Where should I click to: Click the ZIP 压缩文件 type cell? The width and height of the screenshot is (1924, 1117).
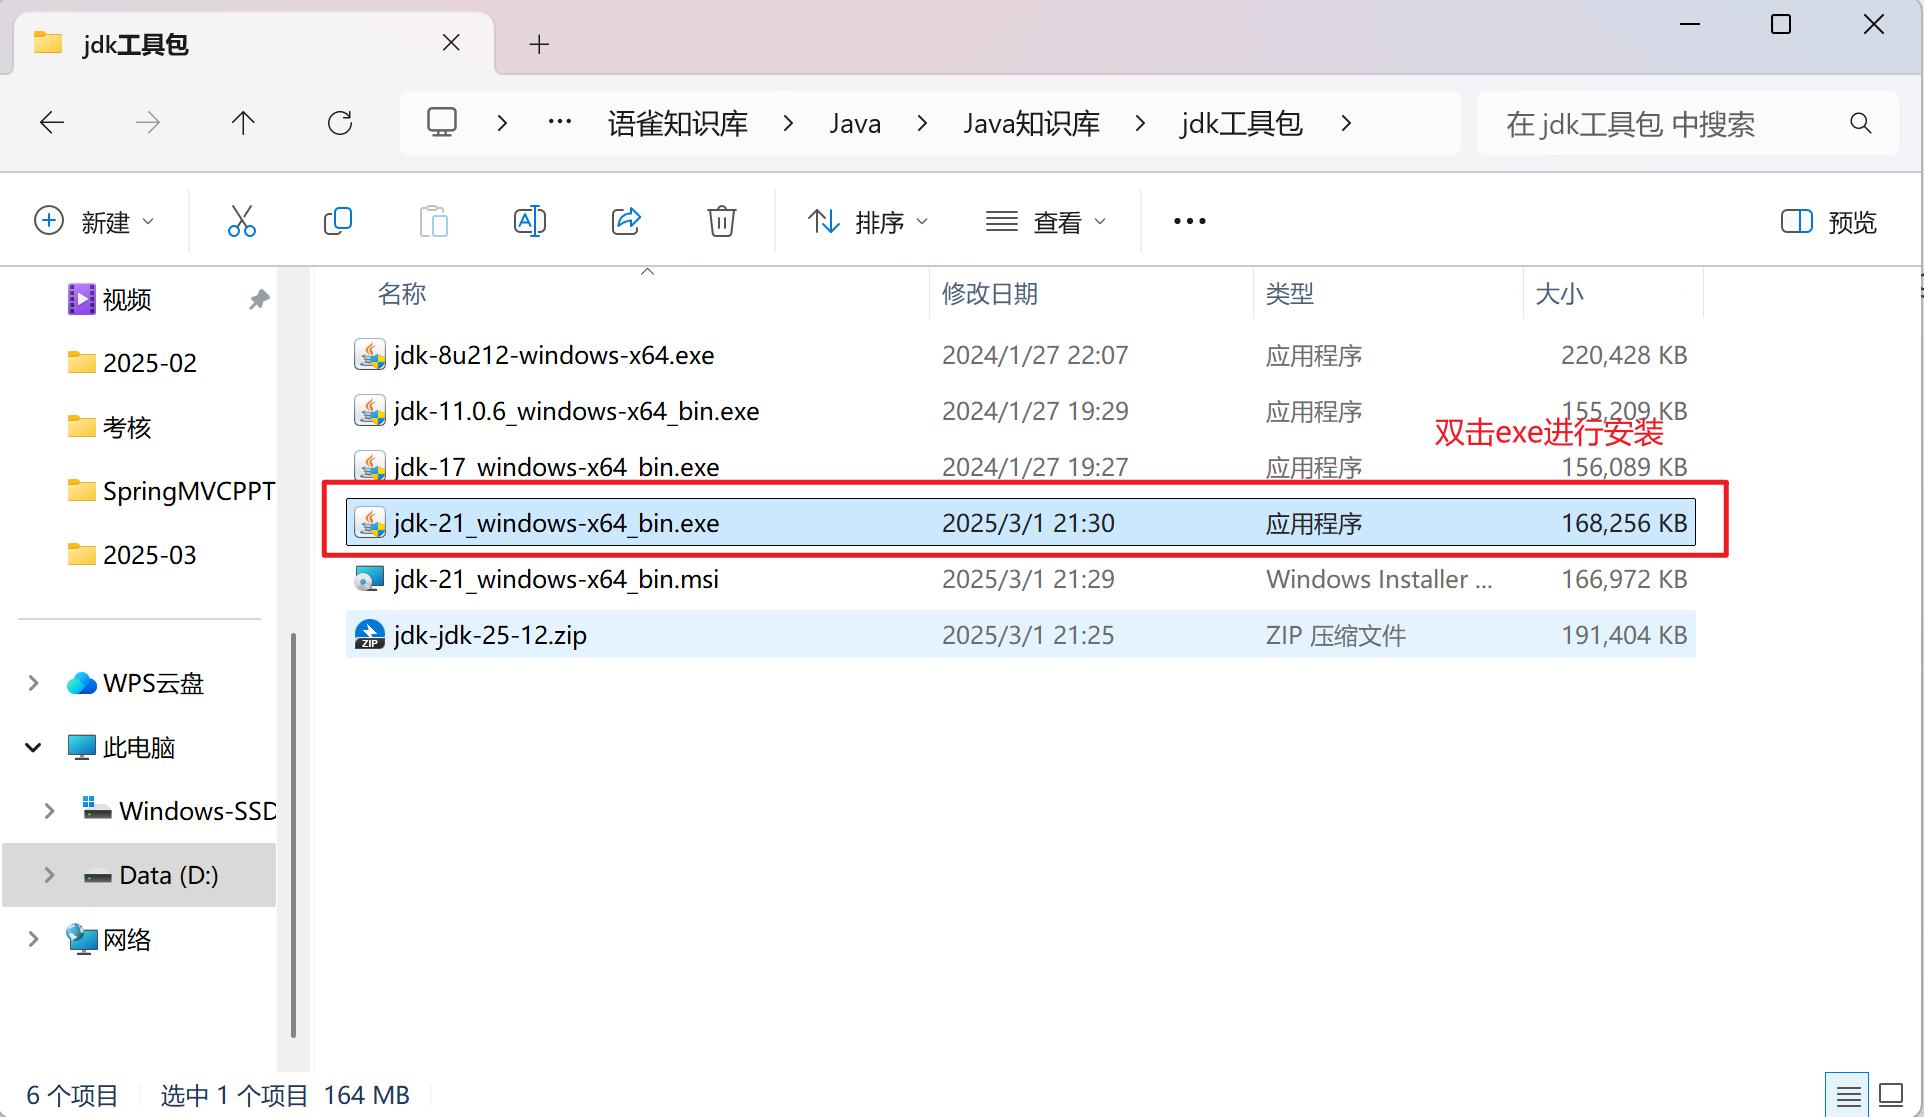click(1336, 635)
